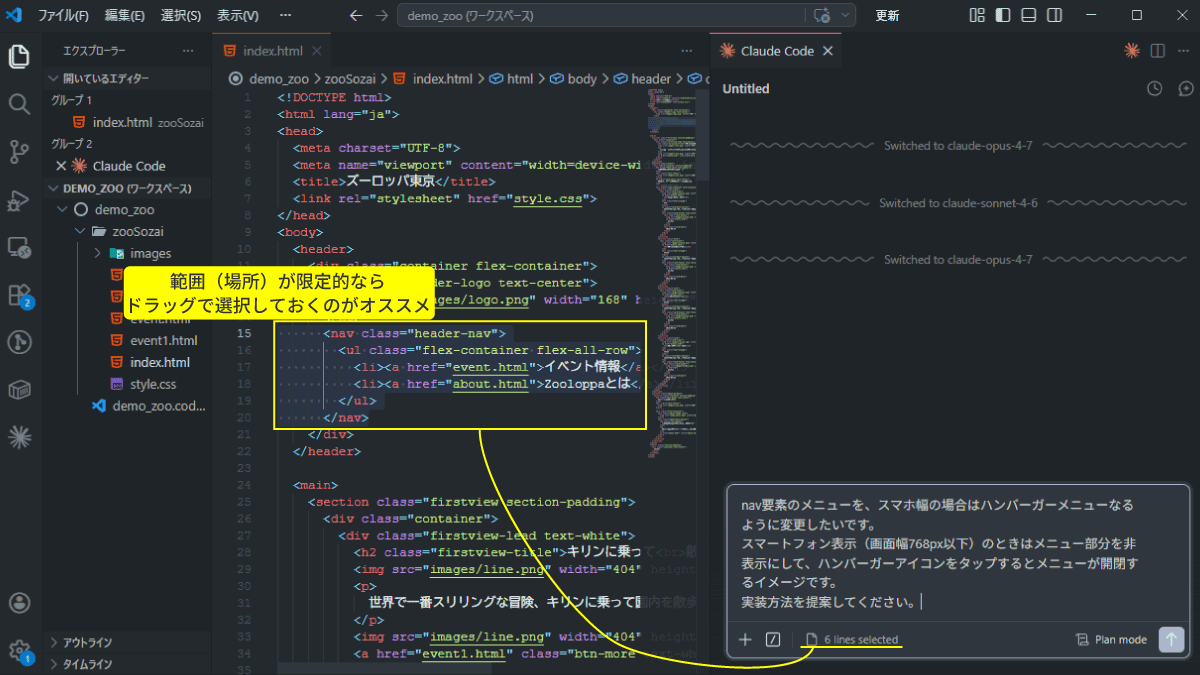
Task: Click the Claude Code activity bar icon
Action: [x=19, y=436]
